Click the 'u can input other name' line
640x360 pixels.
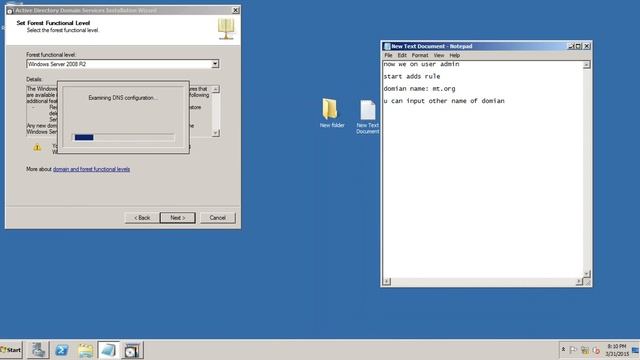[444, 101]
